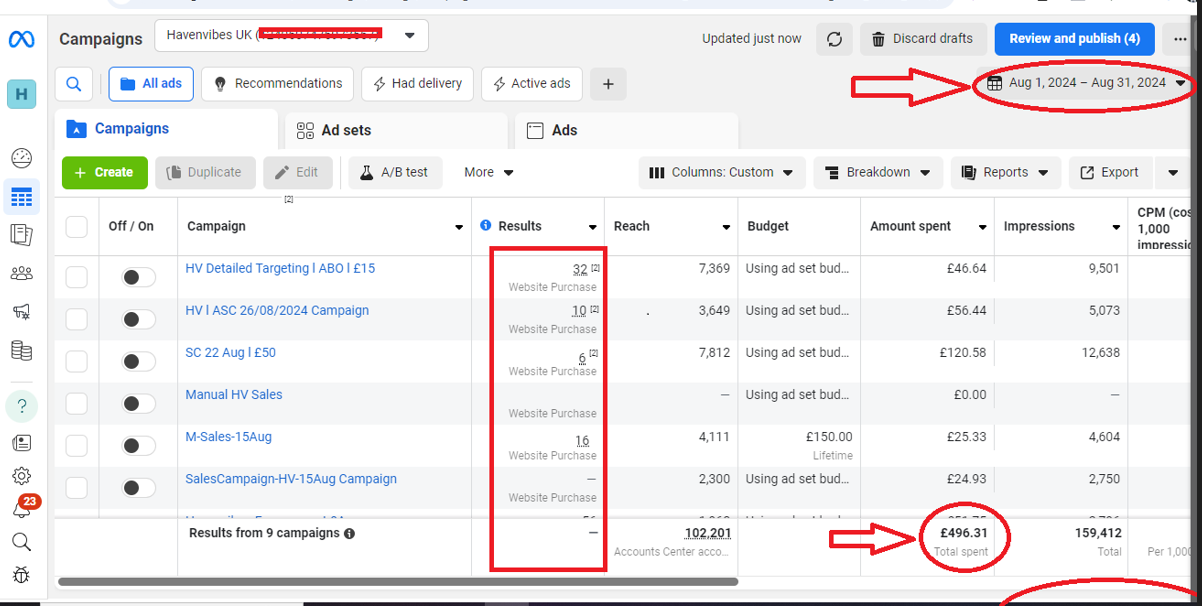Click the bug report icon
Image resolution: width=1202 pixels, height=606 pixels.
point(21,575)
